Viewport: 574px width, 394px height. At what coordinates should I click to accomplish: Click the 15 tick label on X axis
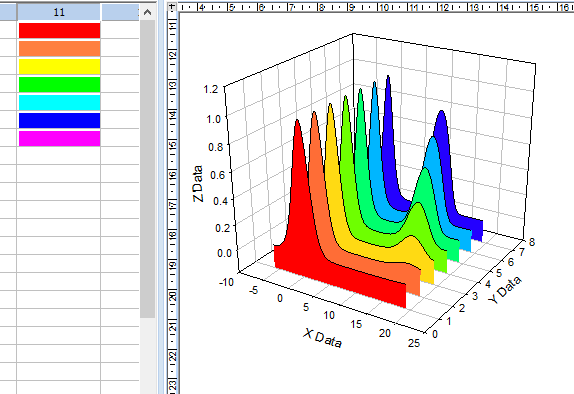click(x=356, y=324)
